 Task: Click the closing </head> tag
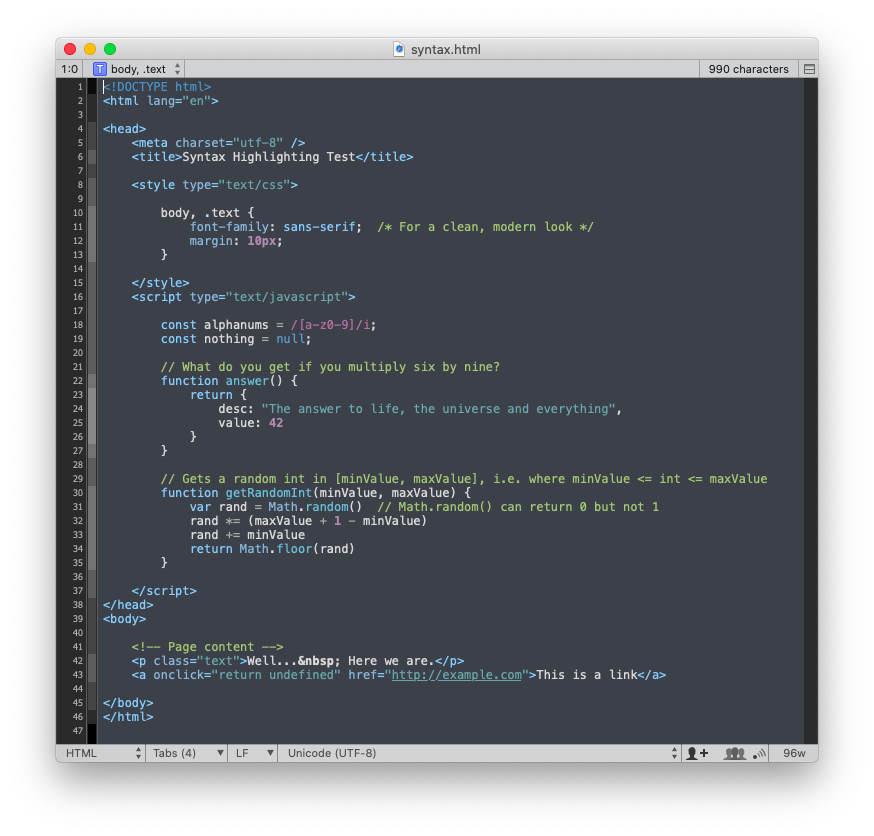pyautogui.click(x=128, y=605)
